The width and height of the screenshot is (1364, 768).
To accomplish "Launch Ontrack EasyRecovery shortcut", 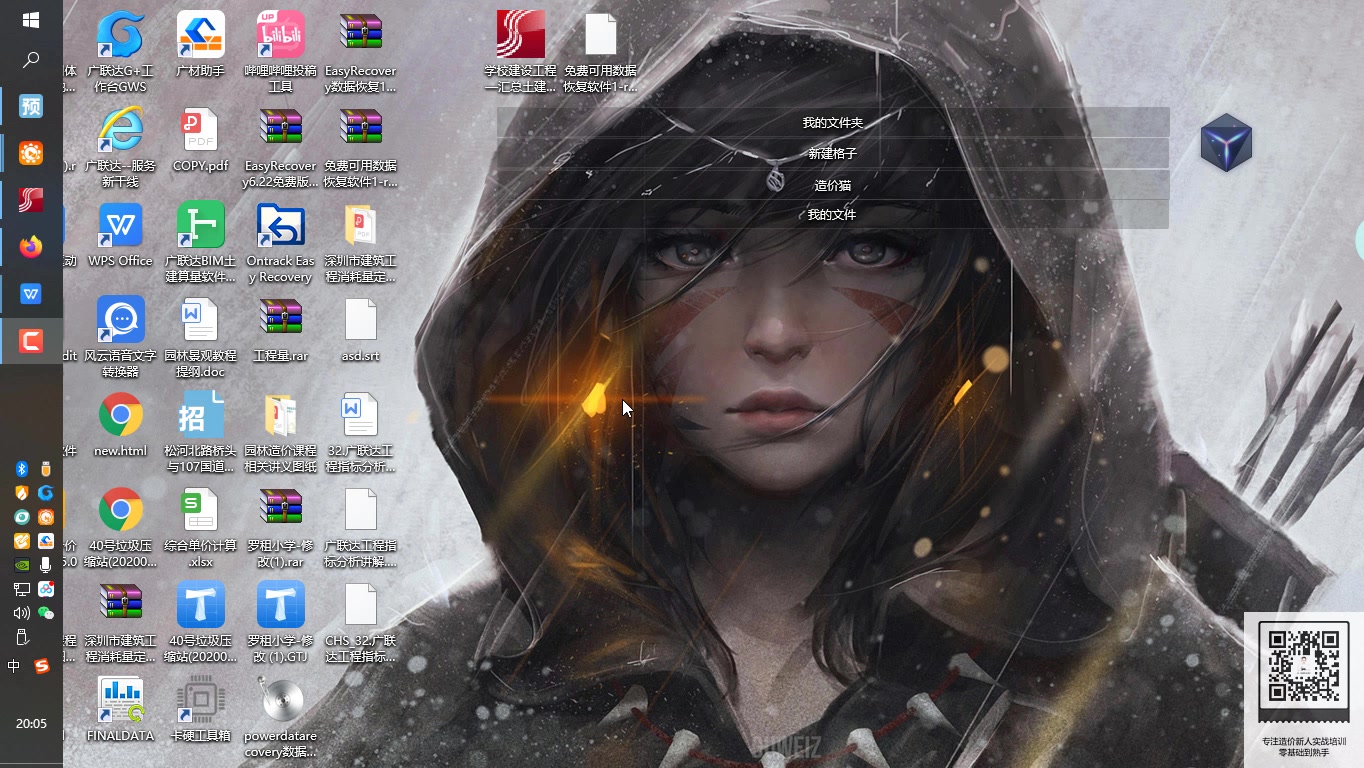I will pos(281,242).
